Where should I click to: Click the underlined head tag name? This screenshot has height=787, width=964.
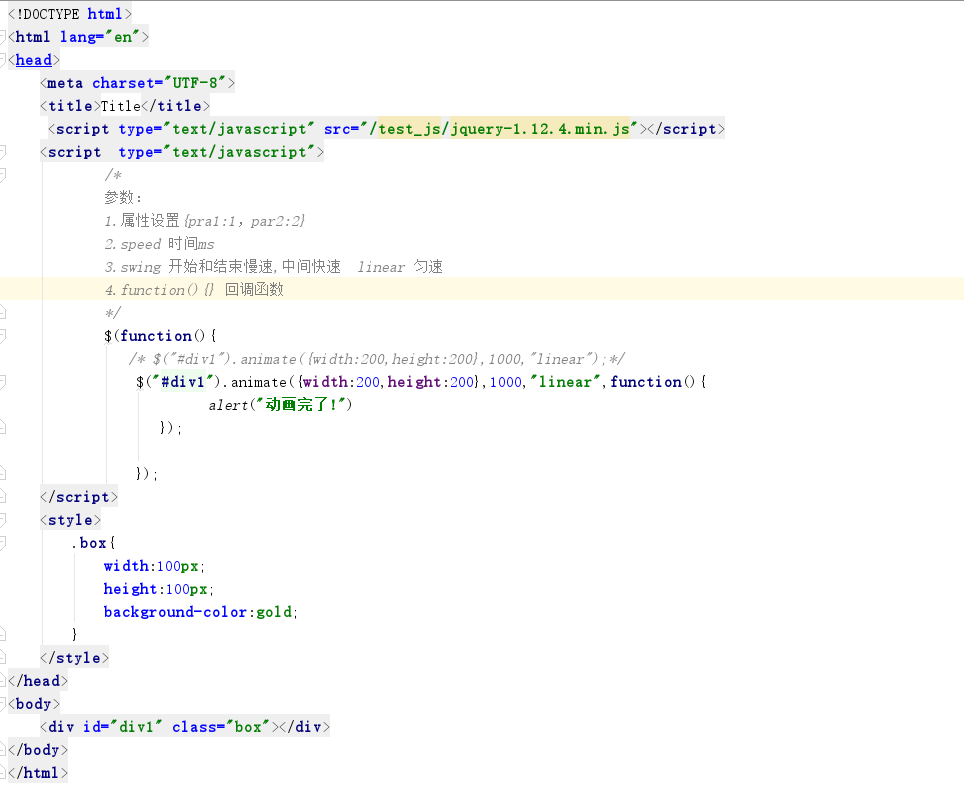[x=34, y=60]
